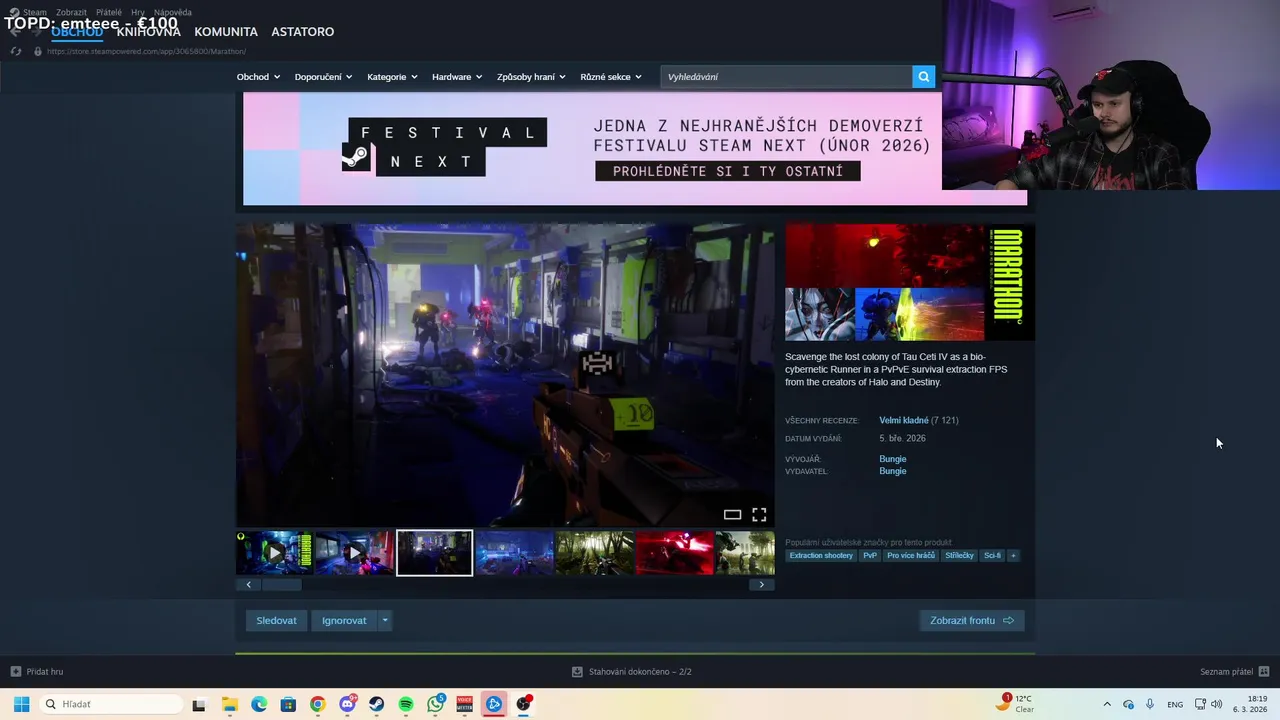Open the downloads icon in status bar
The width and height of the screenshot is (1280, 720).
click(x=577, y=672)
